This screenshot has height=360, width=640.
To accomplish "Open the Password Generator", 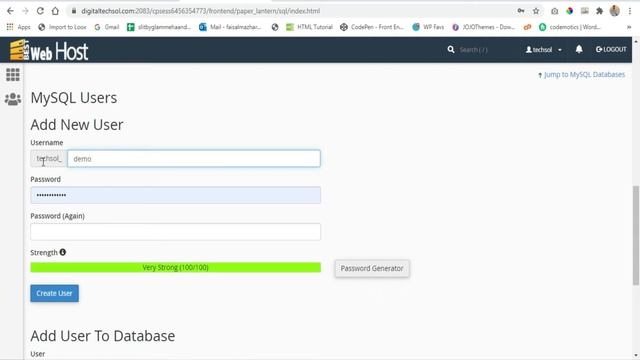I will coord(372,269).
